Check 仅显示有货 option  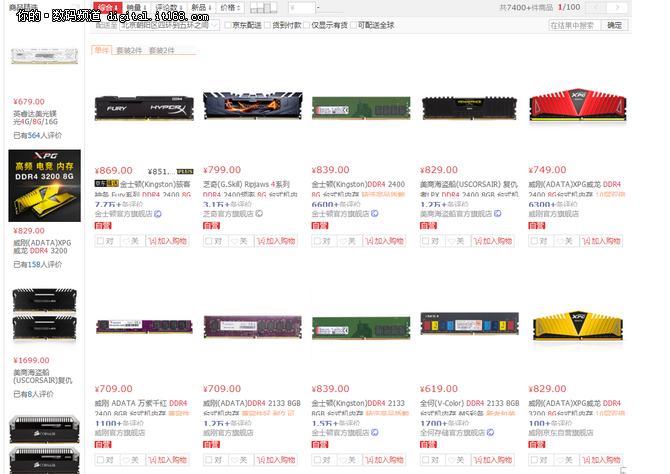pyautogui.click(x=306, y=25)
